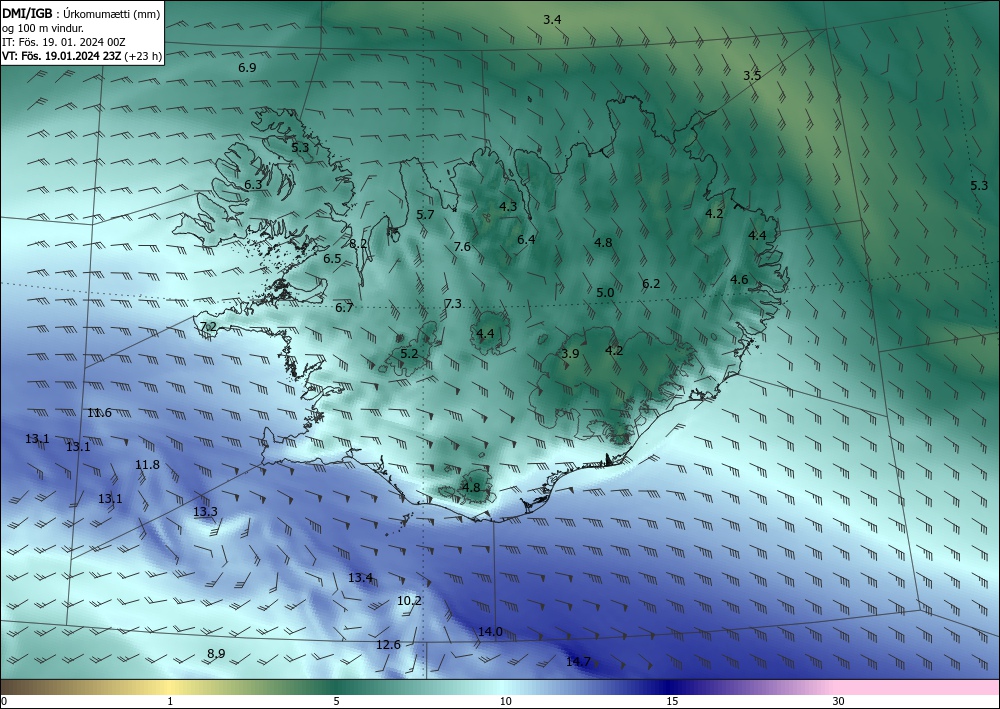Select the 30 label on the color scale
The image size is (1000, 709).
coord(838,701)
